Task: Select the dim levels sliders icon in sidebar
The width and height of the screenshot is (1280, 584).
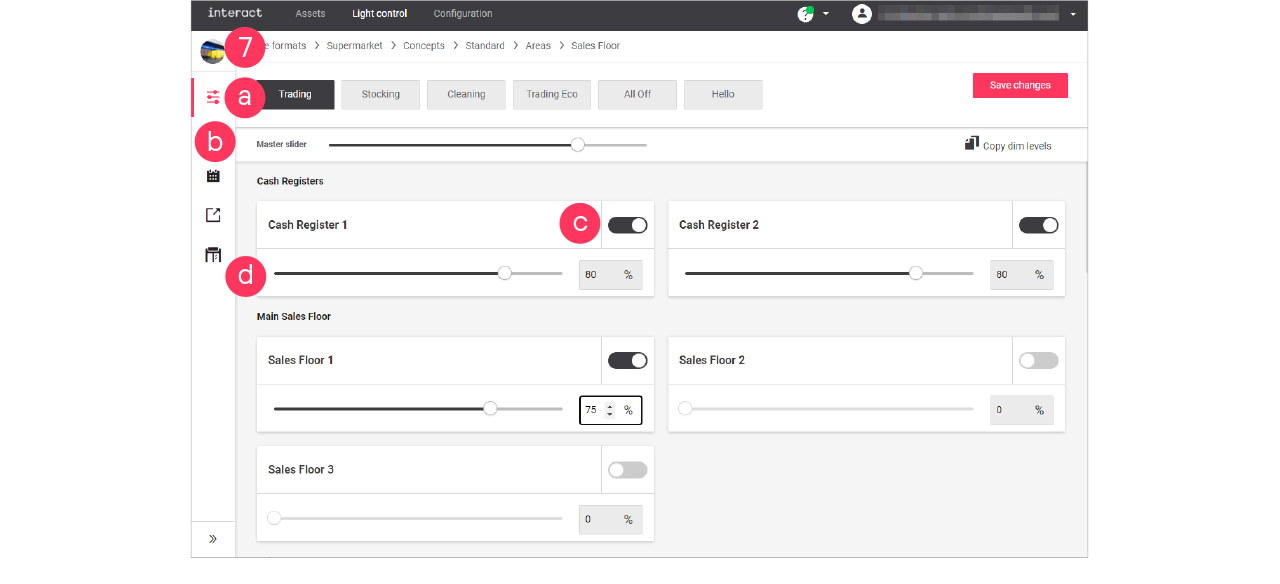Action: 212,97
